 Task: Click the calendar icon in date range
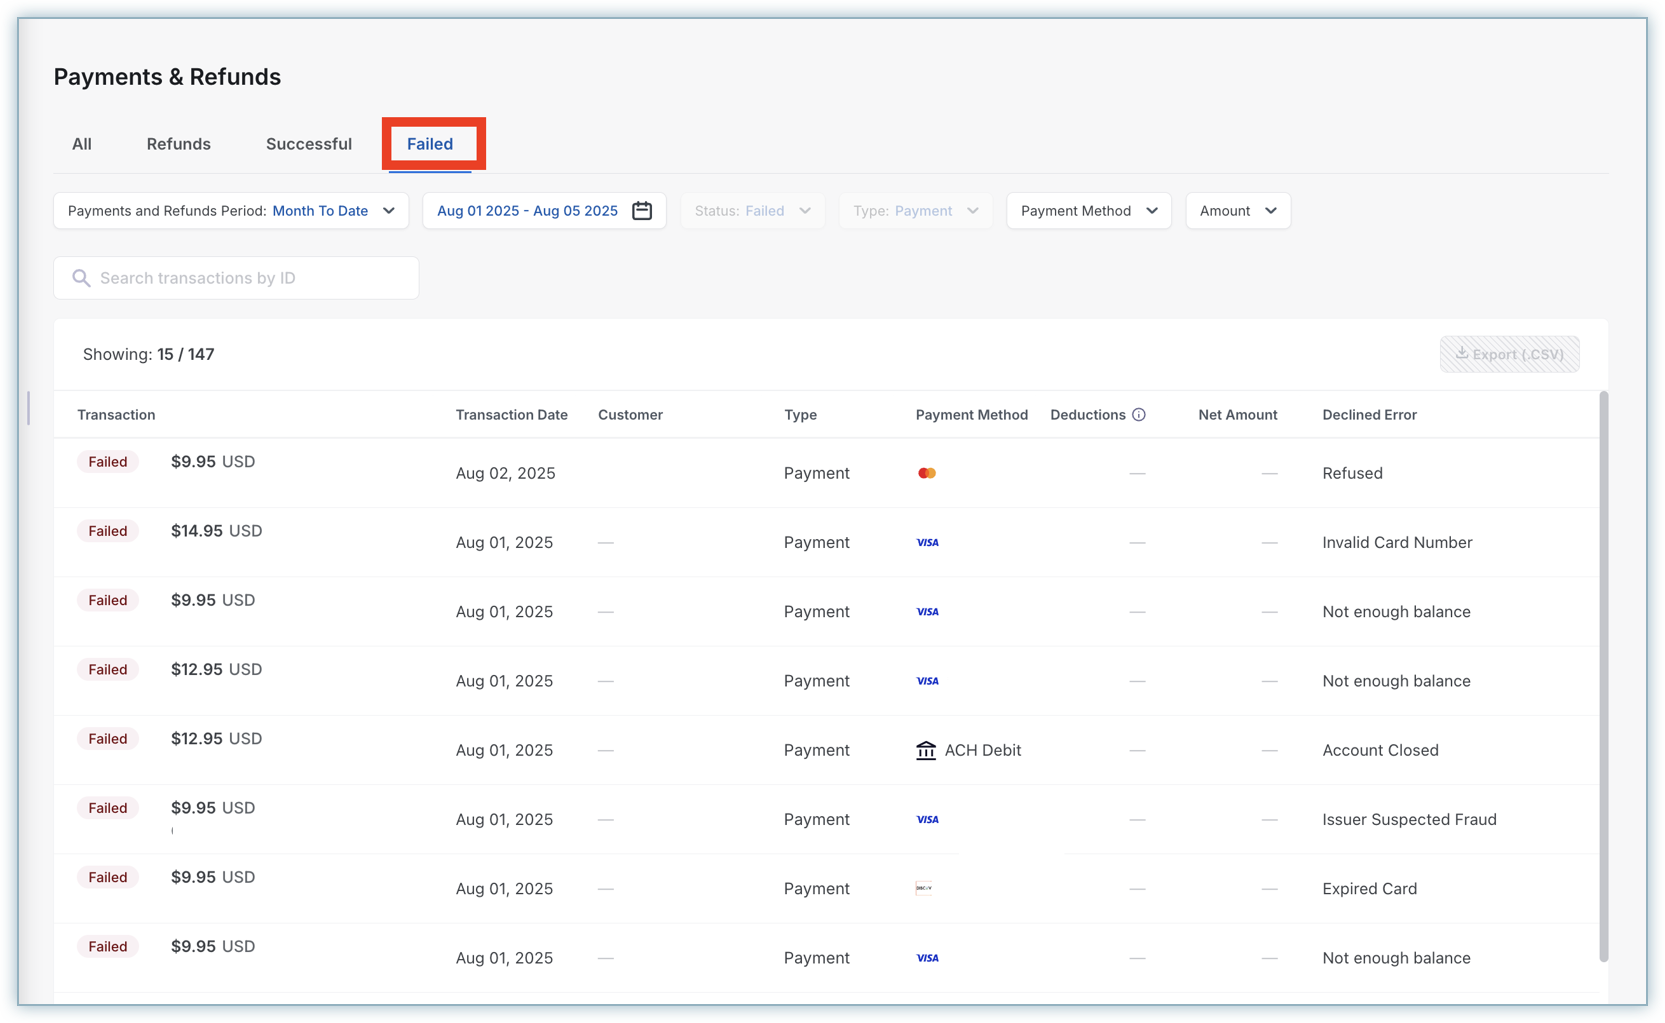pos(642,211)
